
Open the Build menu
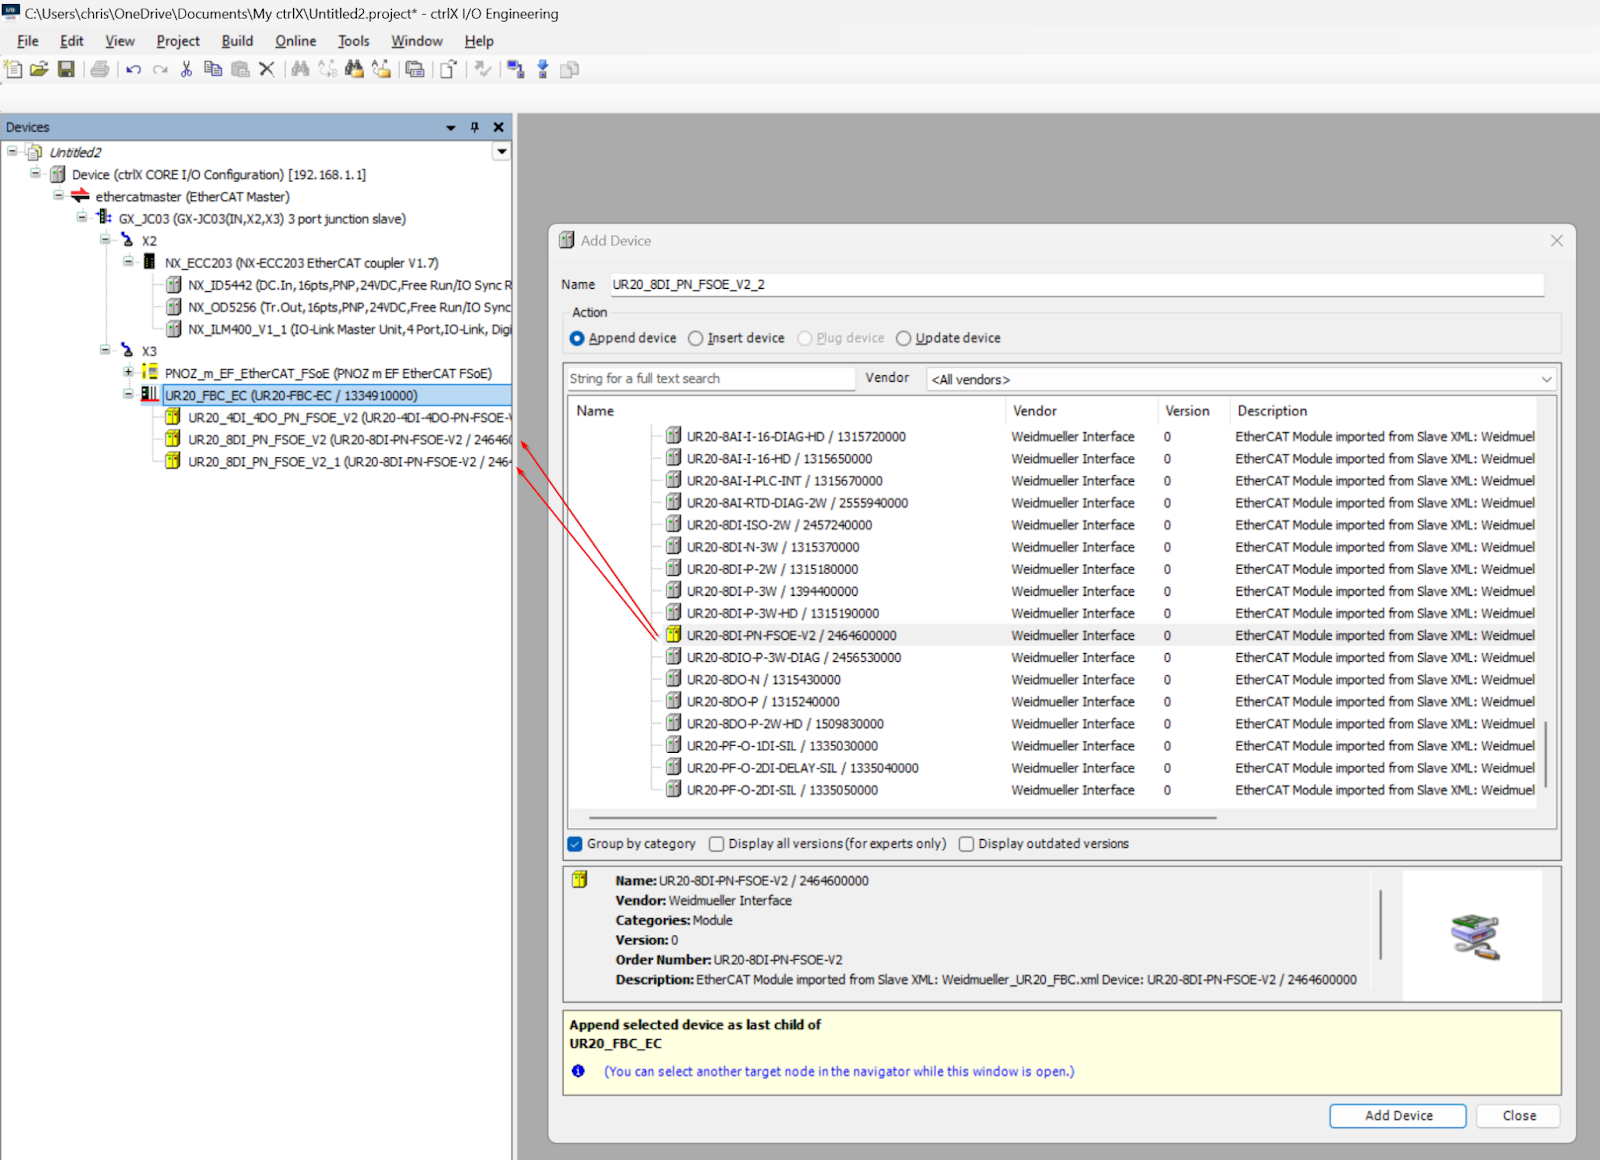point(237,41)
